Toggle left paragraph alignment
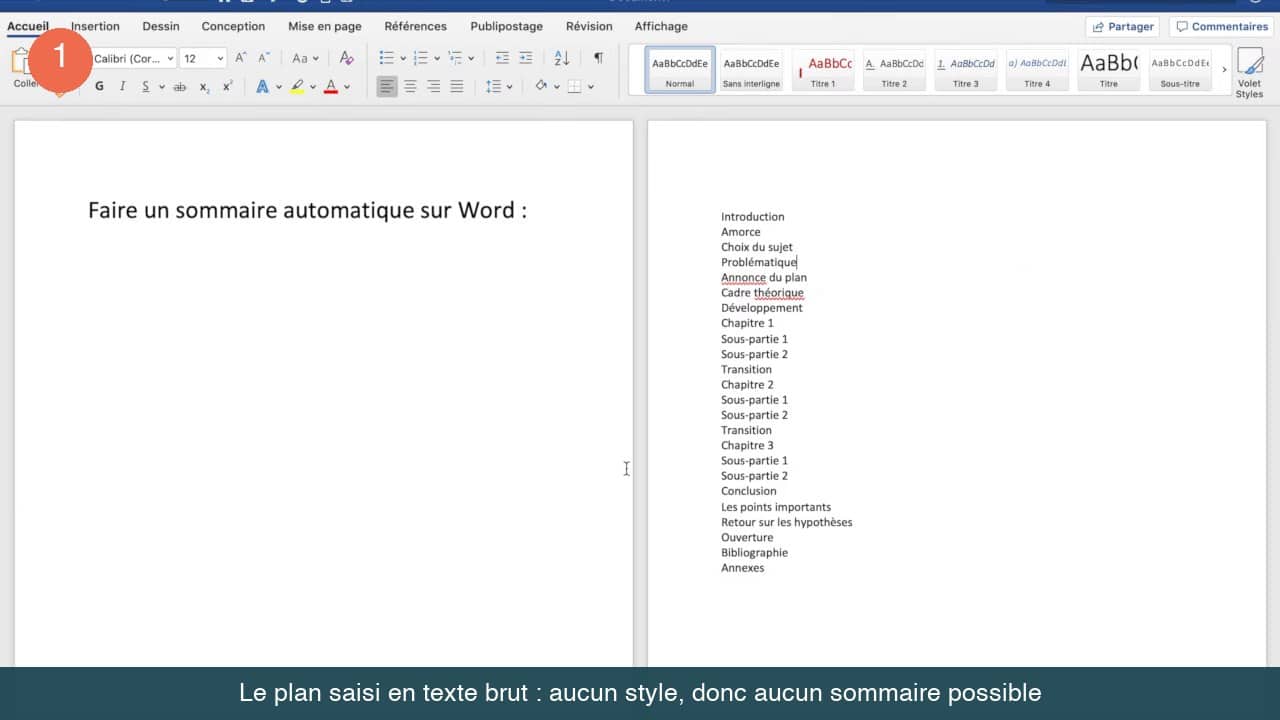 click(387, 87)
